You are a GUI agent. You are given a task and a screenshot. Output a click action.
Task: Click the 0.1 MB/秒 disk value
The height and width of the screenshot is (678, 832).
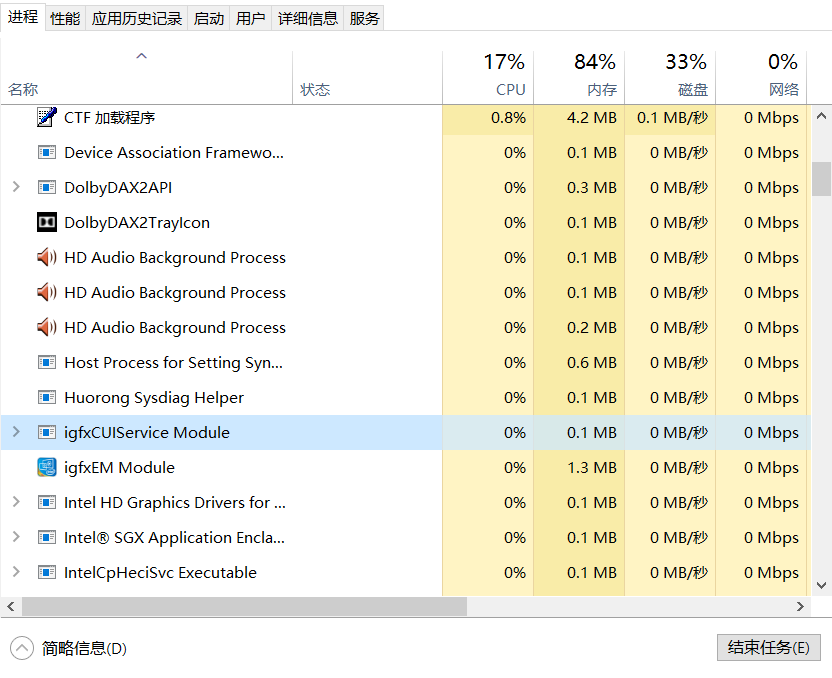coord(672,118)
